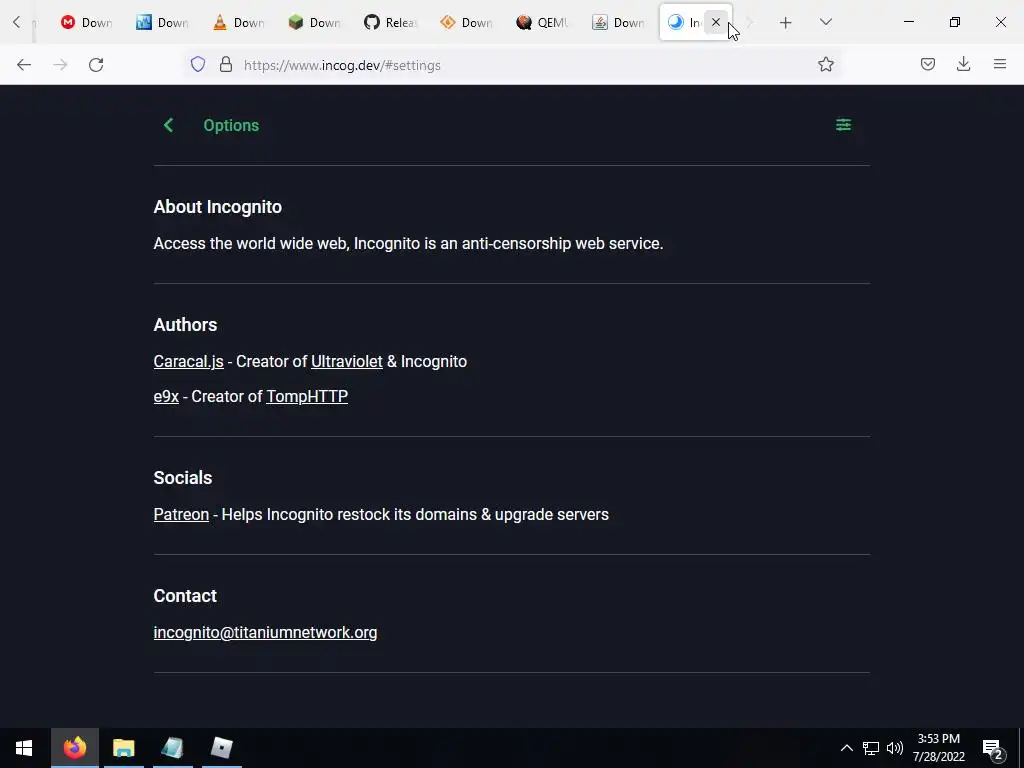Switch to the QEMU tab
This screenshot has width=1024, height=768.
(542, 22)
